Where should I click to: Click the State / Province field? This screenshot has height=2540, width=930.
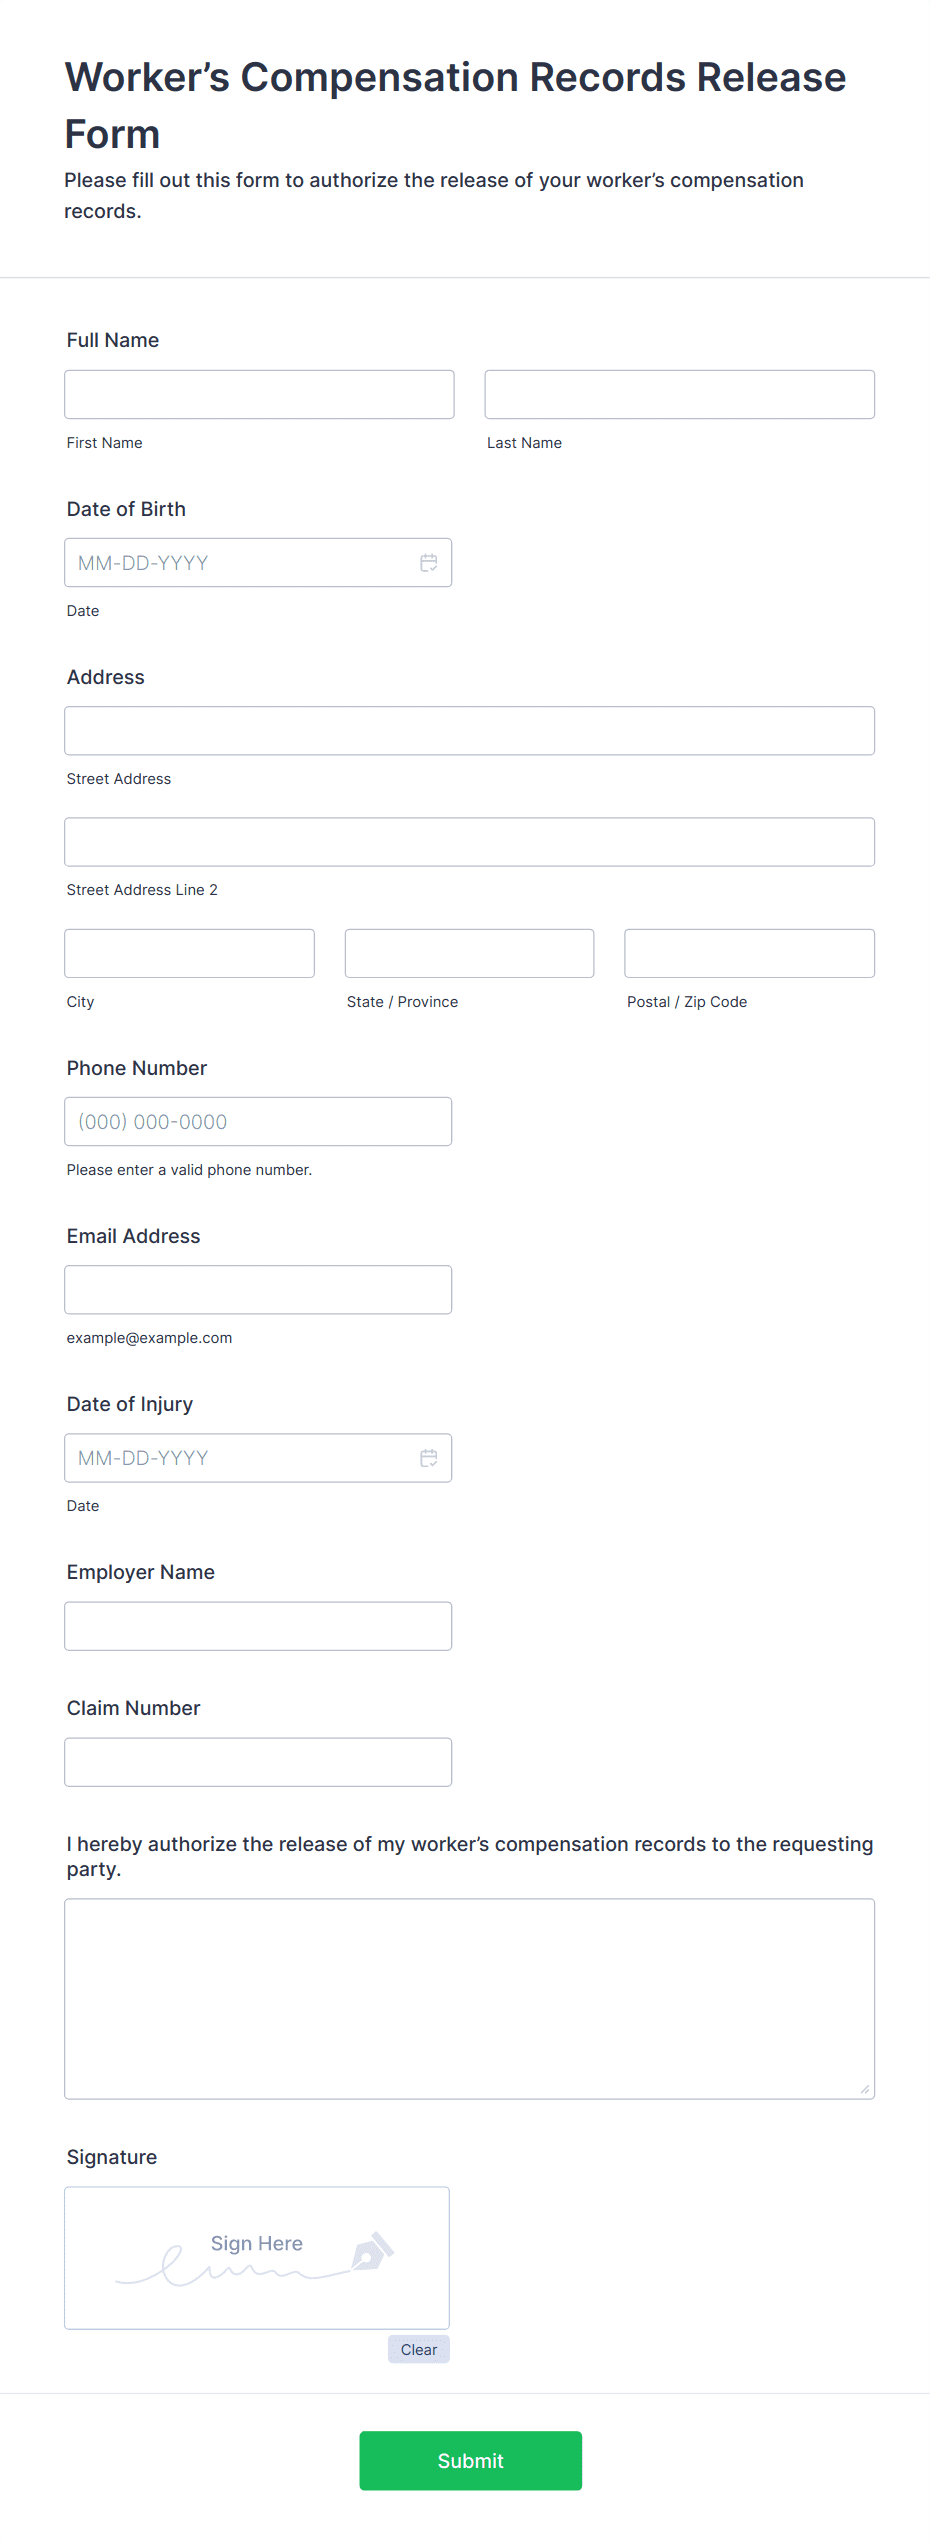click(x=469, y=953)
